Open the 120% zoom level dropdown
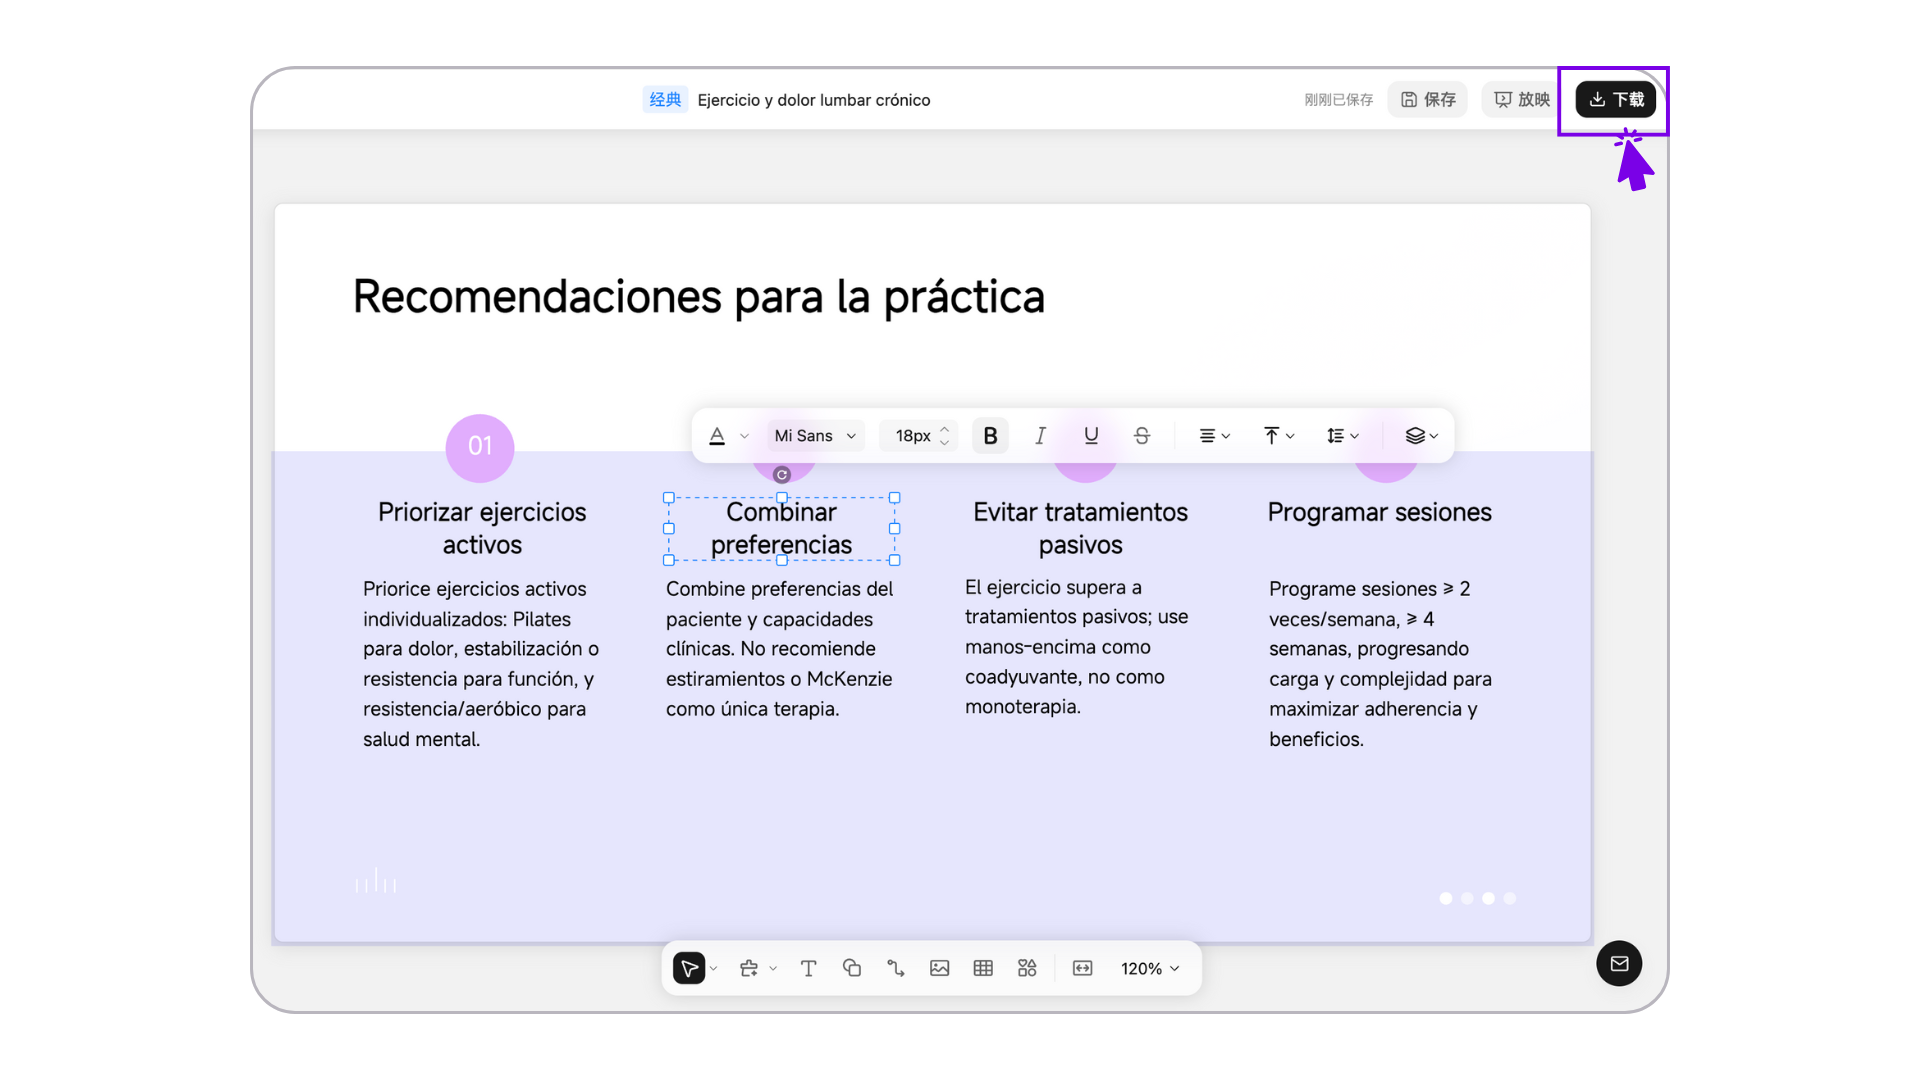The height and width of the screenshot is (1080, 1920). pos(1150,968)
